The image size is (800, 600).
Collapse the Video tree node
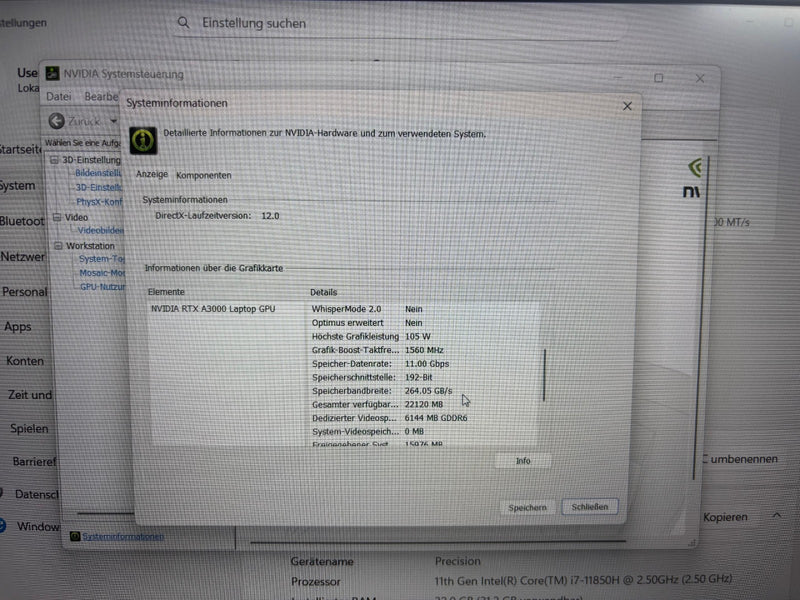point(57,217)
